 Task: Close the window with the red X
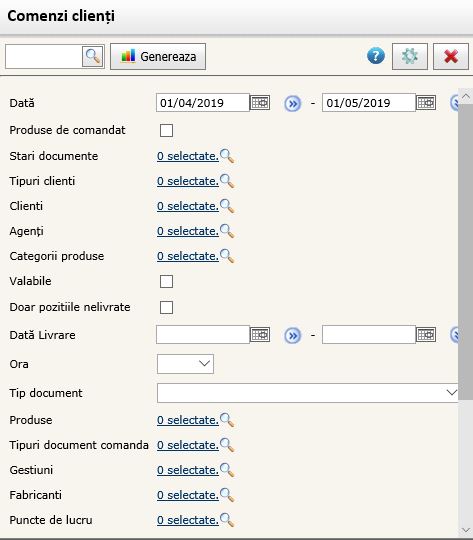[x=451, y=56]
